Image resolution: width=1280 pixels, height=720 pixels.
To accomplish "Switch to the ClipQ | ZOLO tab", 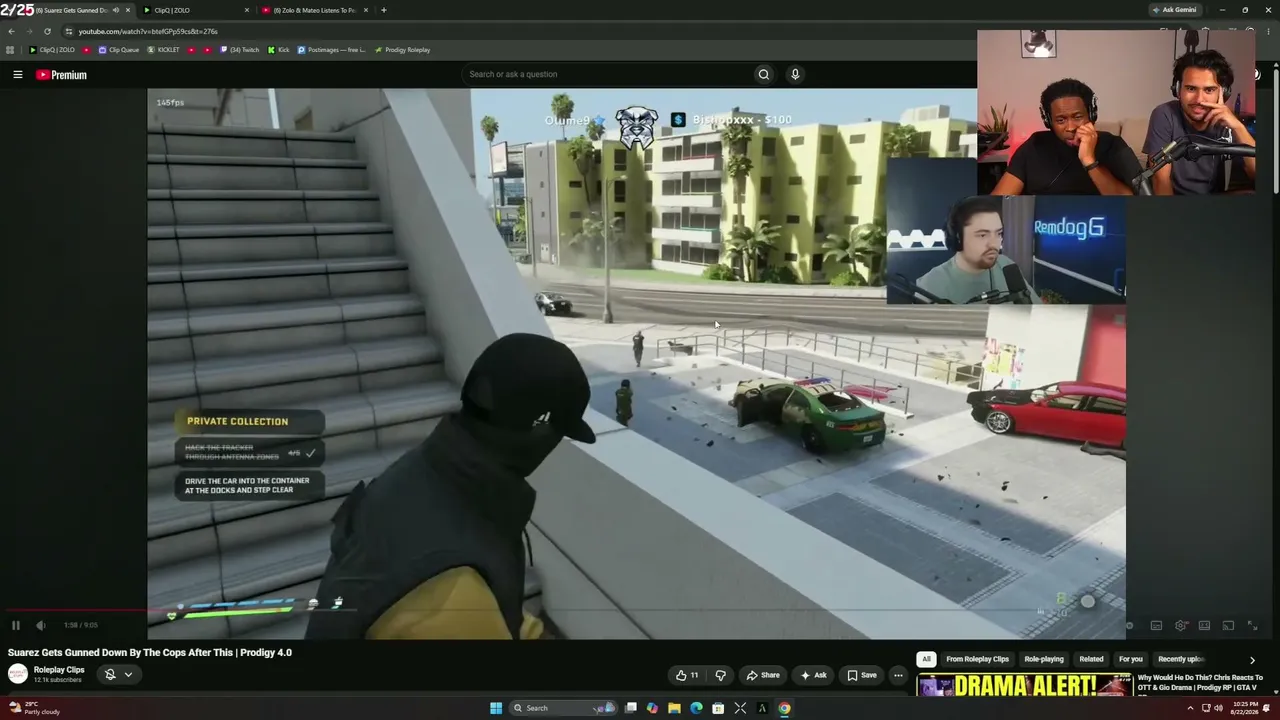I will (195, 10).
